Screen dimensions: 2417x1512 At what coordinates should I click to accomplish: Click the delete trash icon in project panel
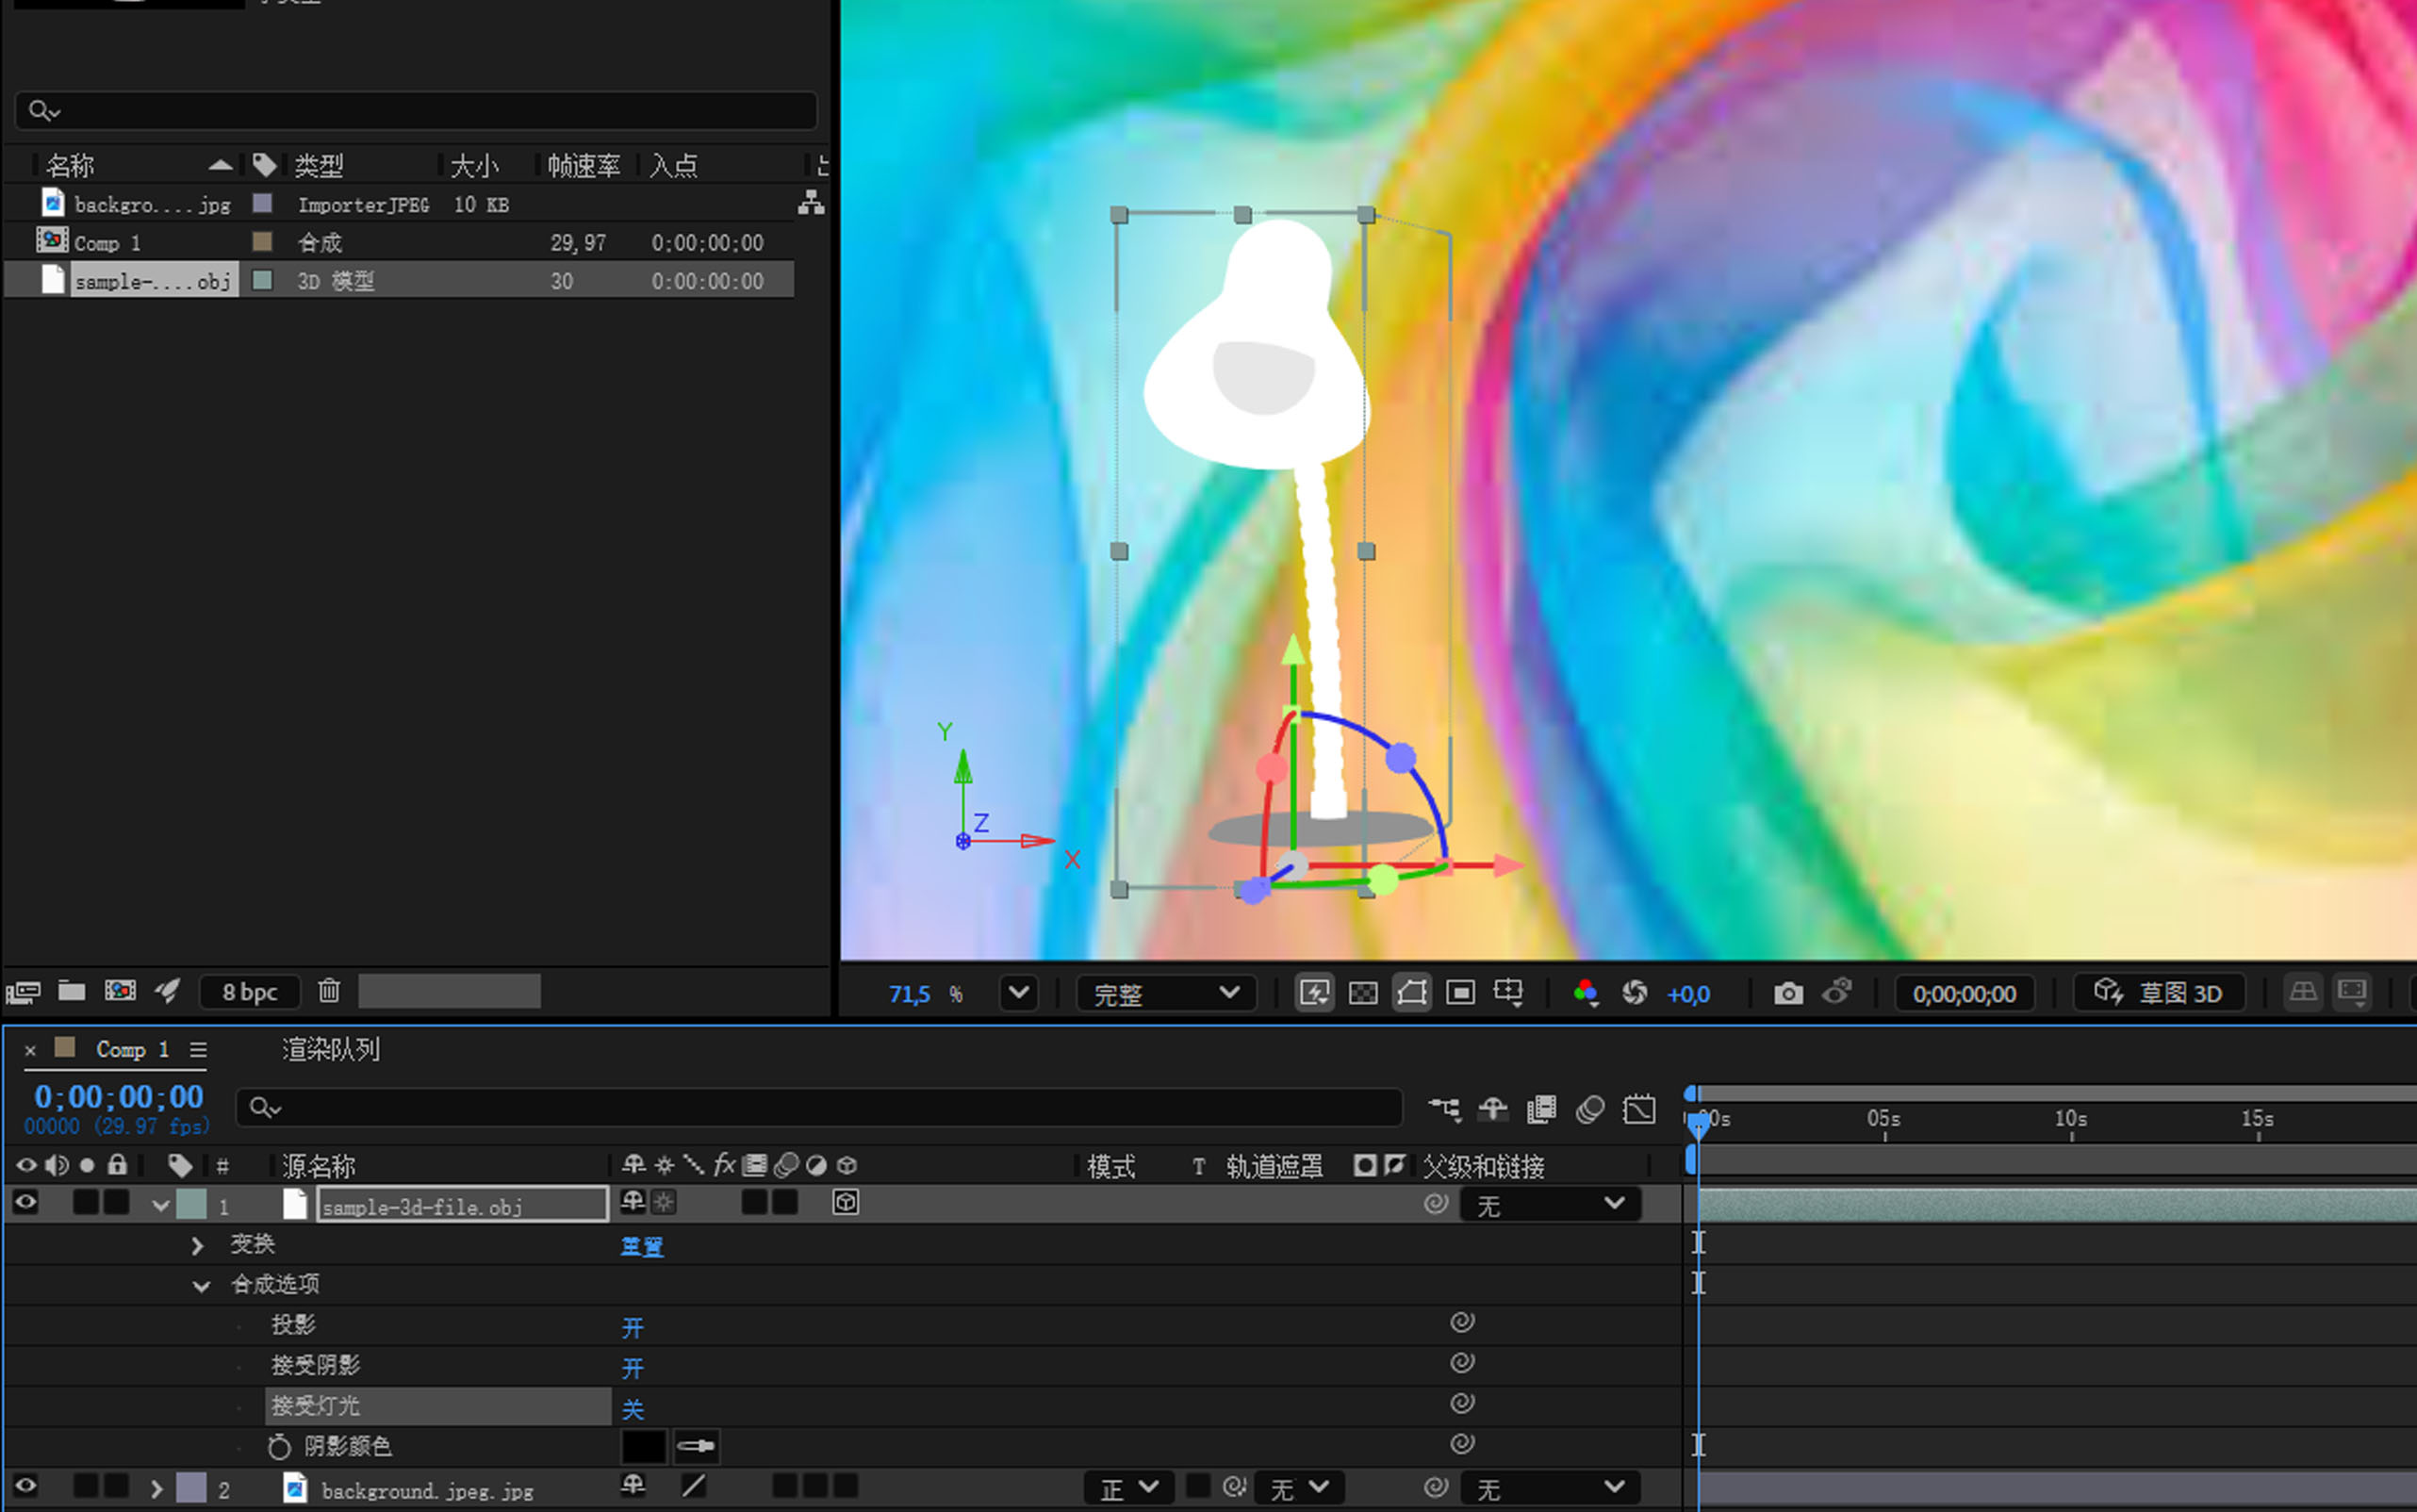point(329,991)
